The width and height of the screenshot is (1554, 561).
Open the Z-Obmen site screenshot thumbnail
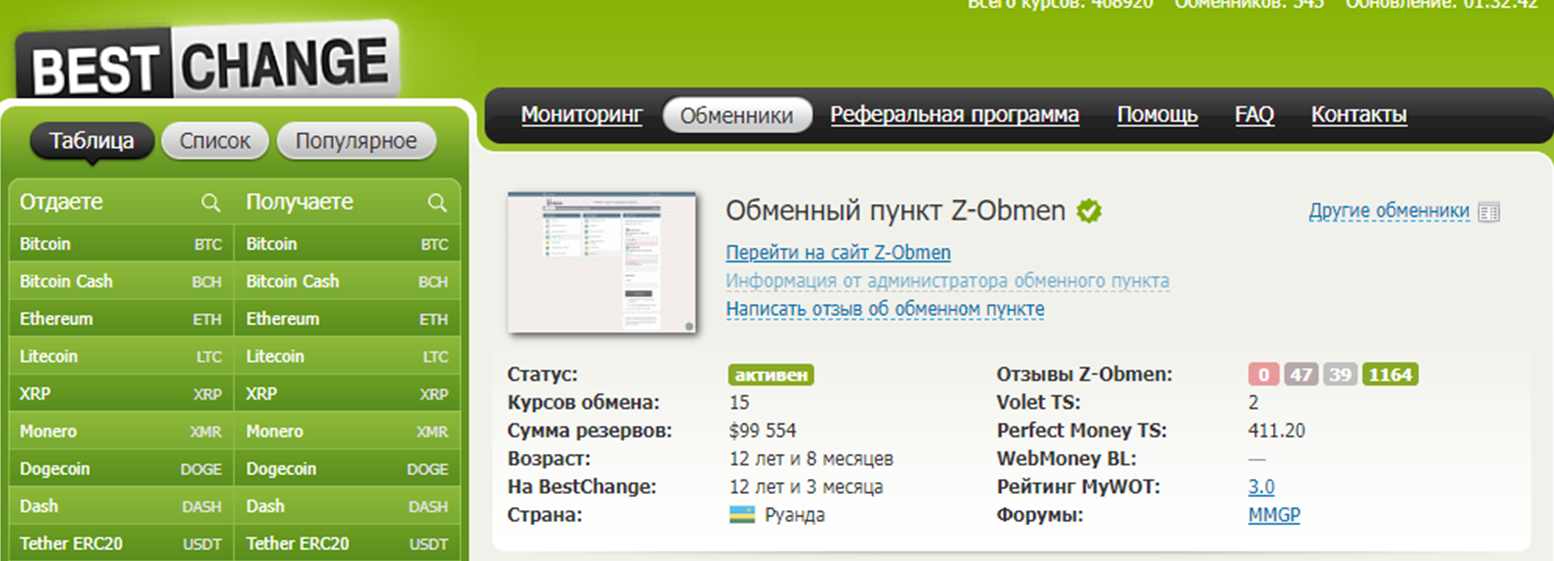[603, 262]
